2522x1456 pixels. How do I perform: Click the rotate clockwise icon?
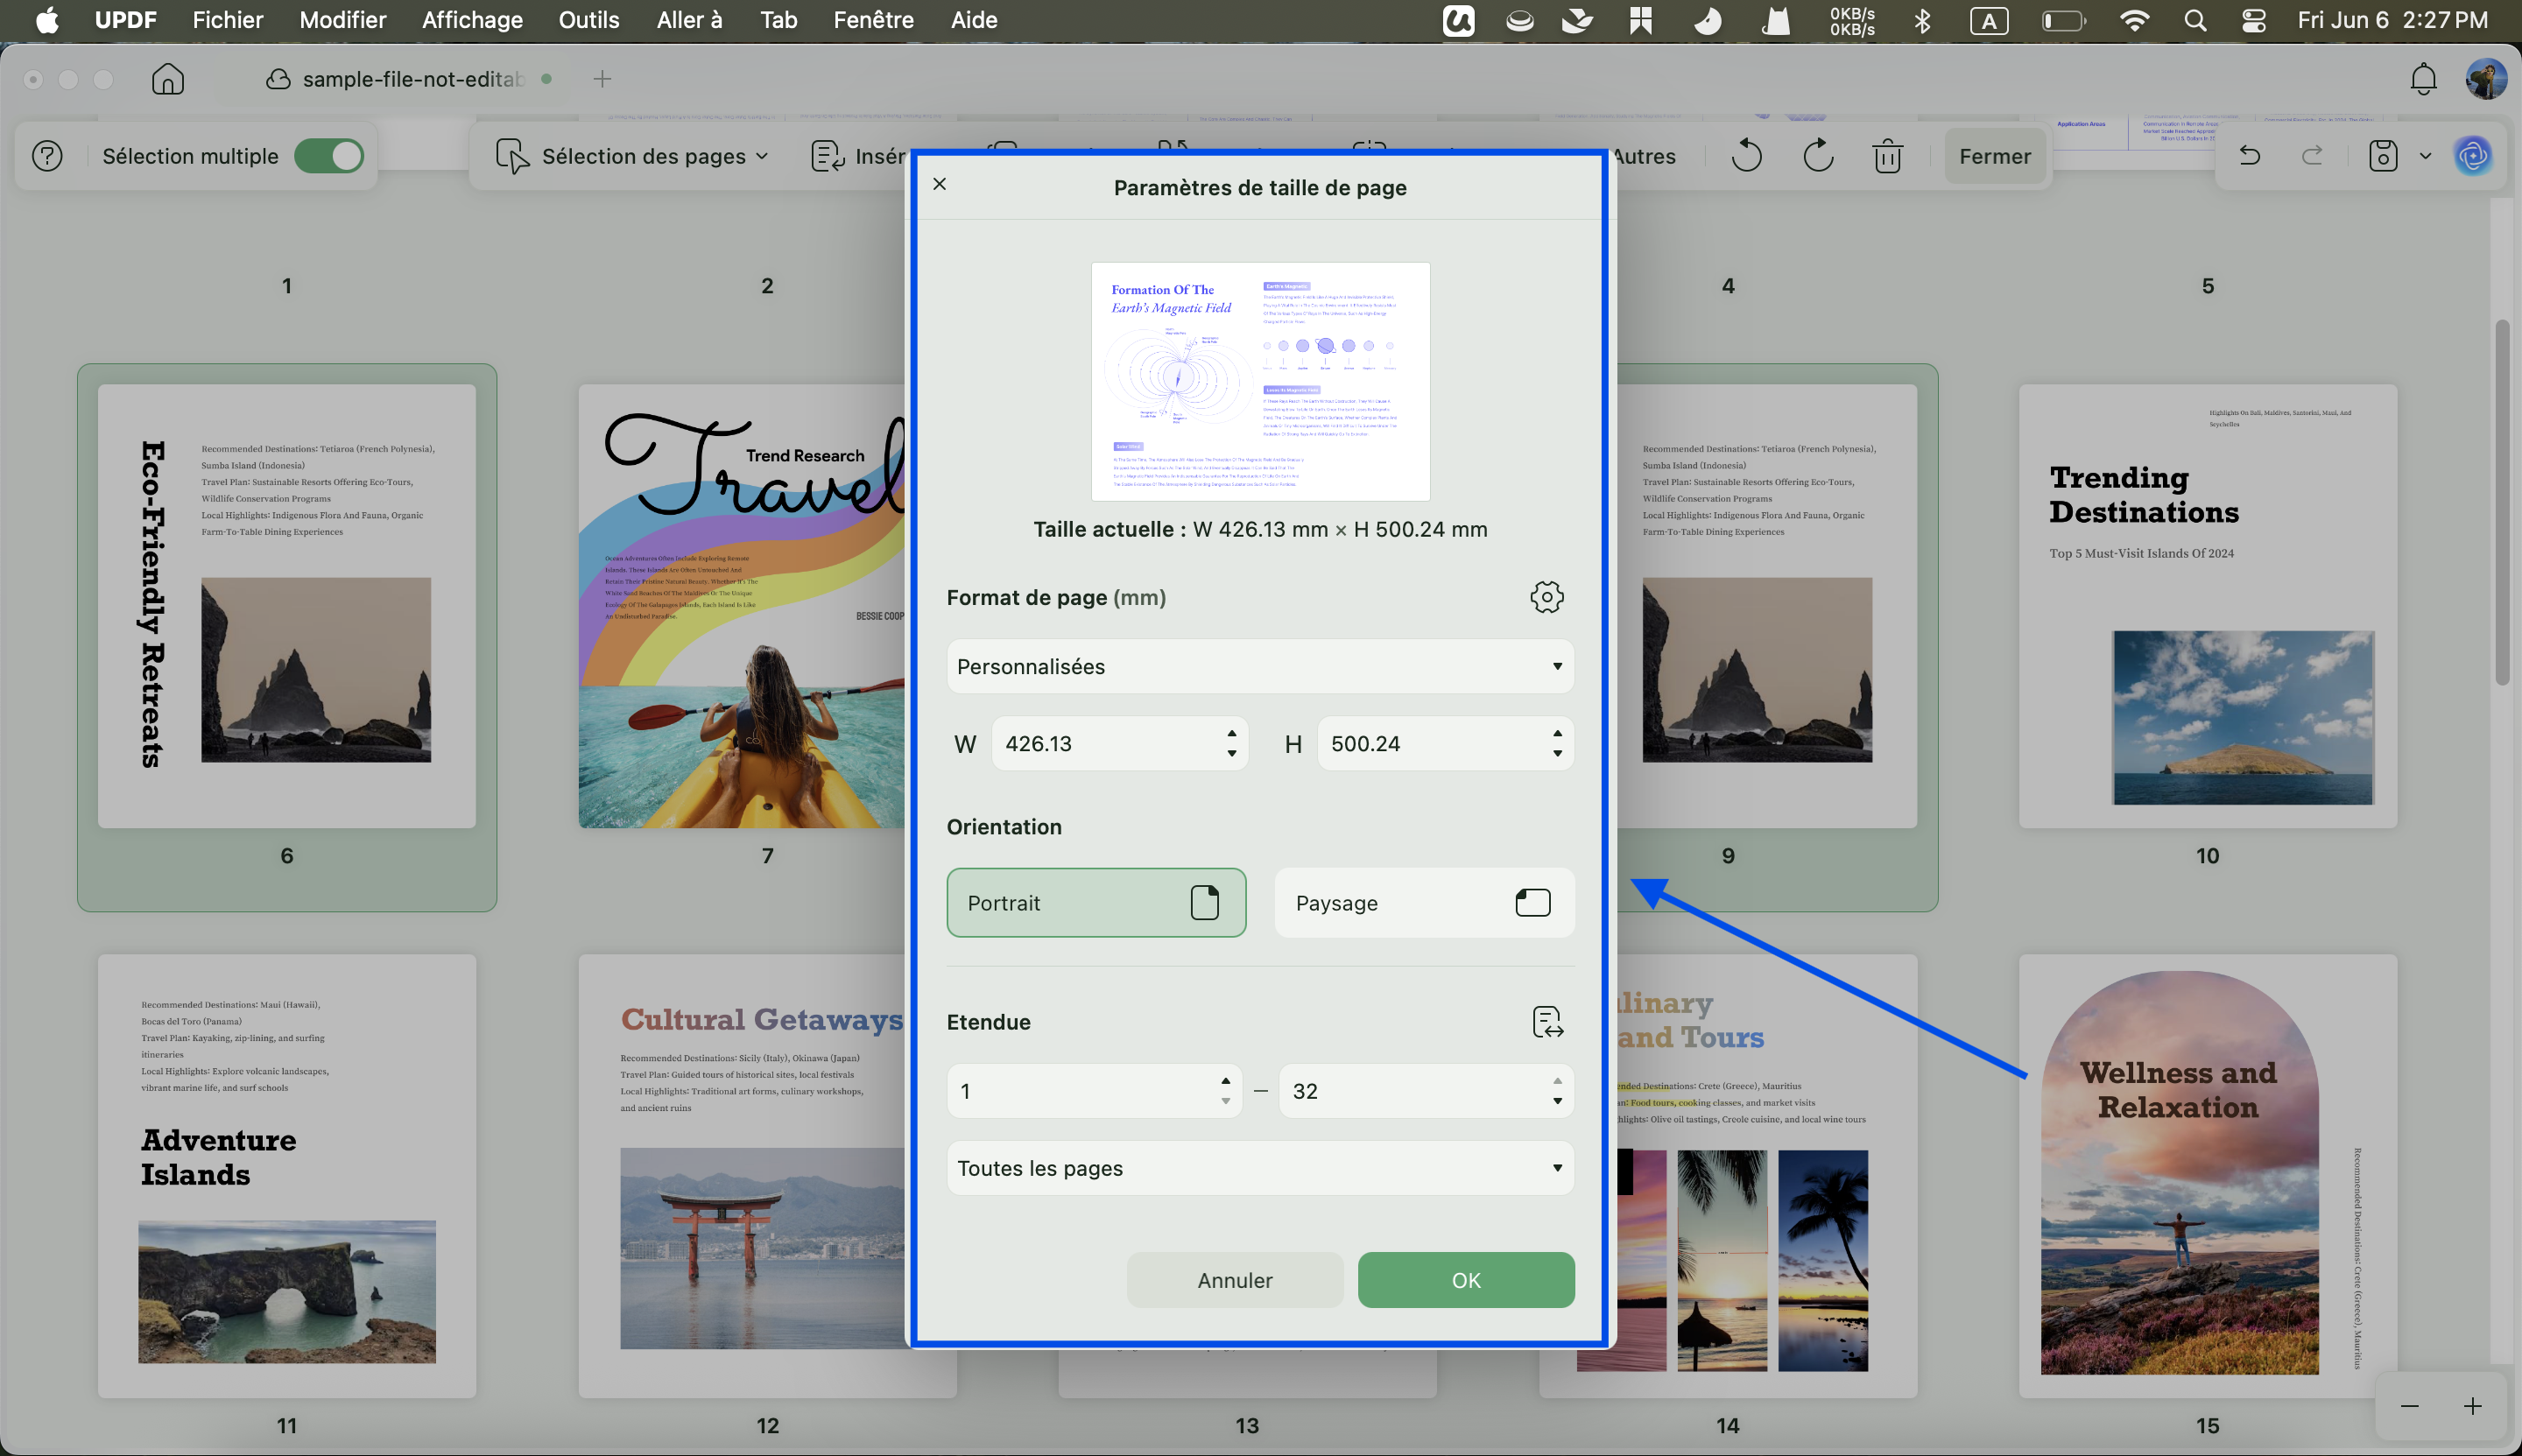click(x=1817, y=156)
